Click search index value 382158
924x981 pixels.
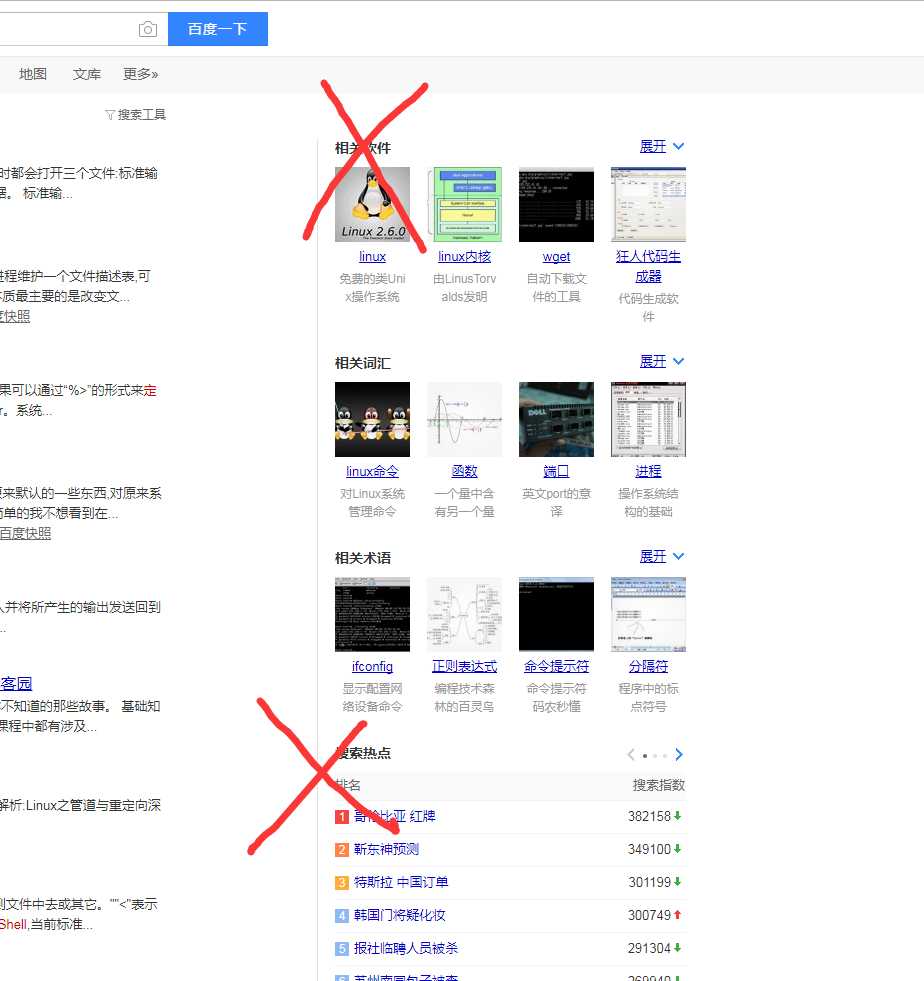click(649, 816)
